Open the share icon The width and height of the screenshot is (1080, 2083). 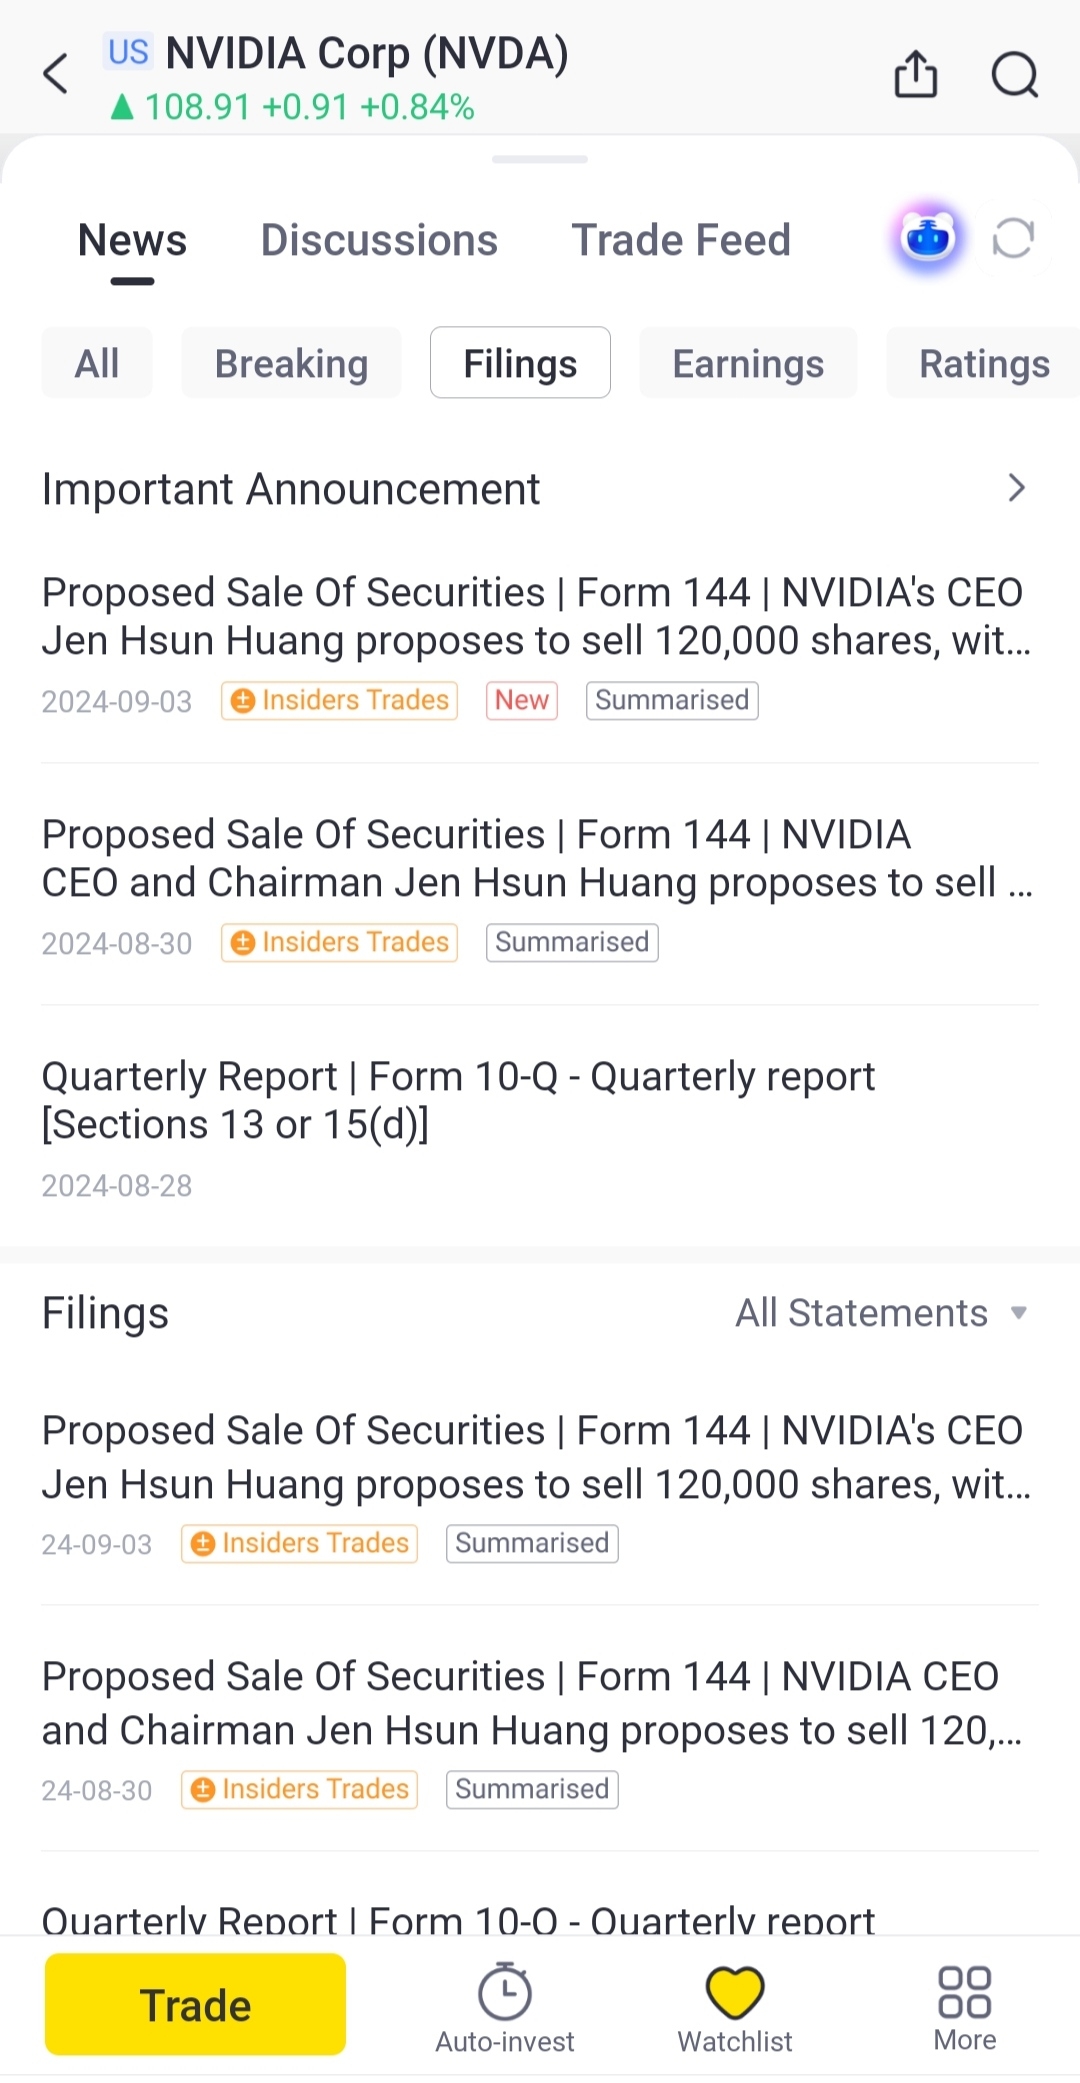pyautogui.click(x=915, y=74)
